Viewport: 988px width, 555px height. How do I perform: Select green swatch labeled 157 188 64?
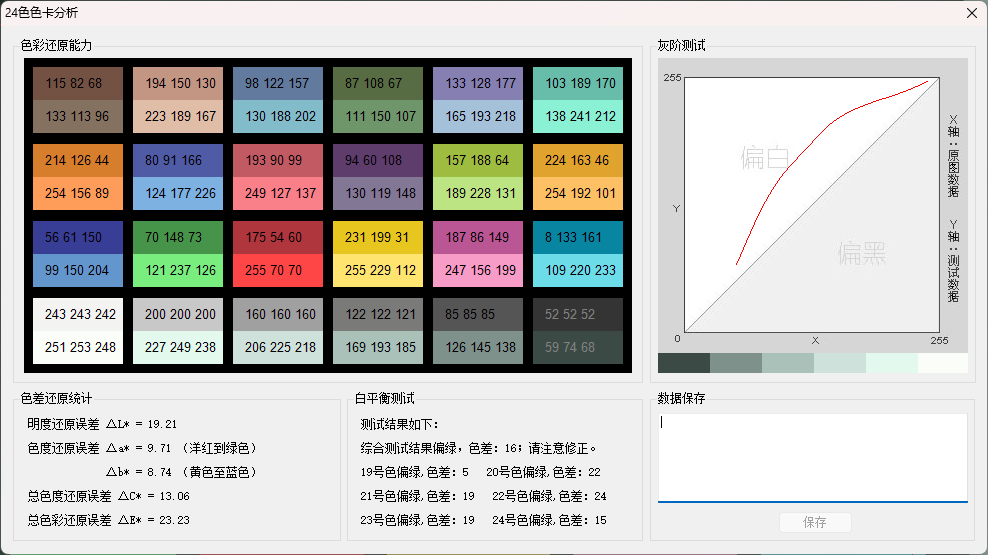[478, 160]
